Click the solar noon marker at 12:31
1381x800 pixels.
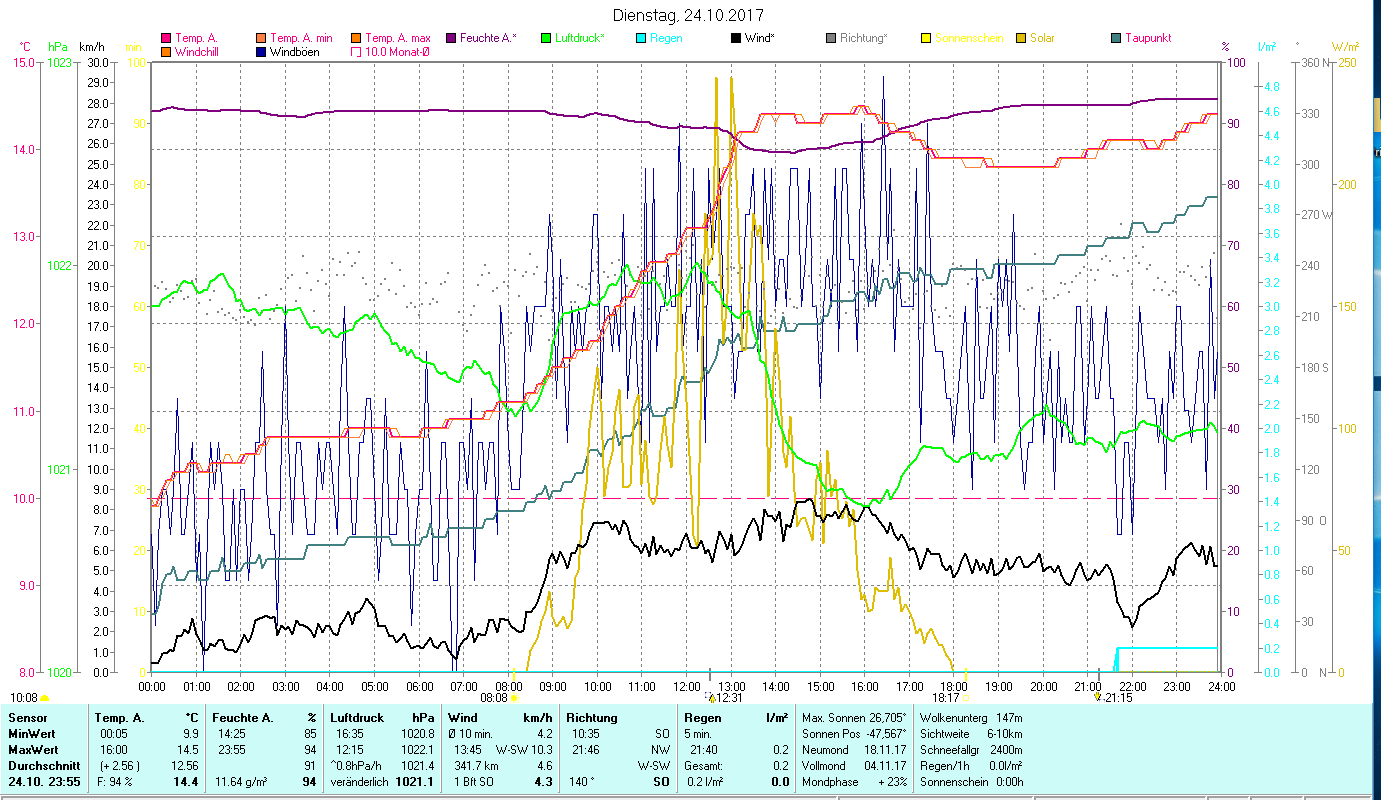coord(711,697)
